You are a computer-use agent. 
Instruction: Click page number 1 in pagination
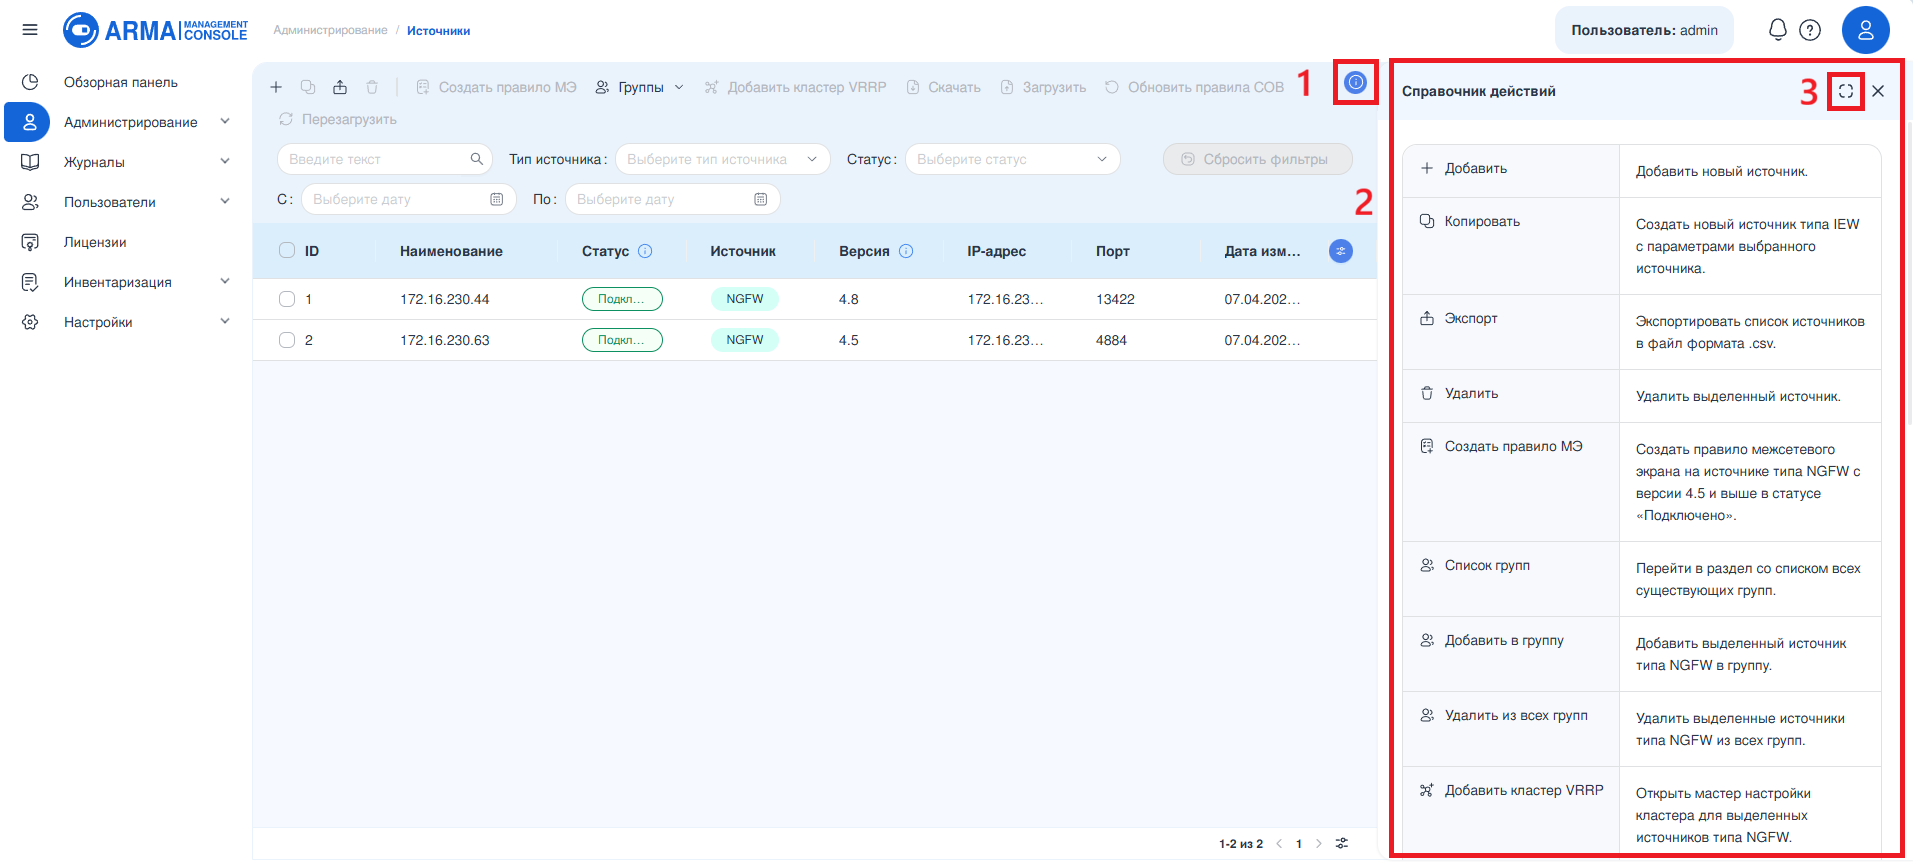coord(1299,844)
